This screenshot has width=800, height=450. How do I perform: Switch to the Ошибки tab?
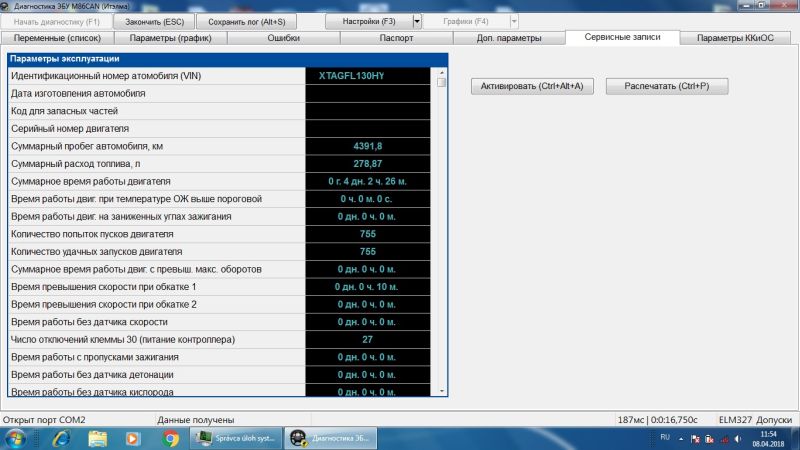click(x=284, y=38)
